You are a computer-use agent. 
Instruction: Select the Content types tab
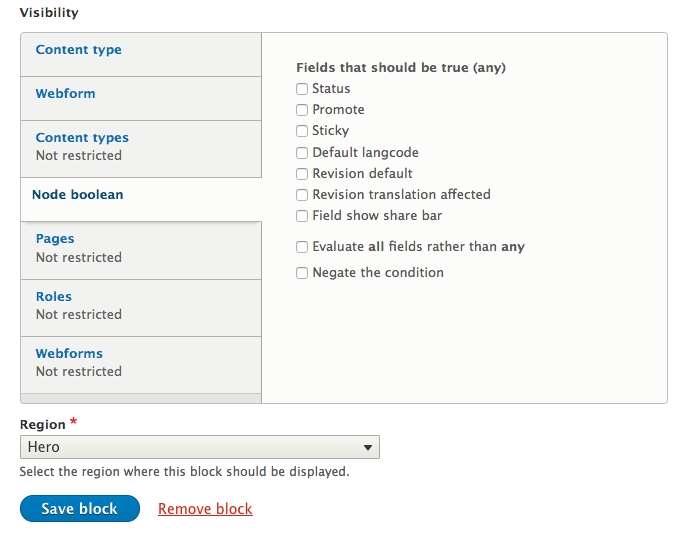141,149
